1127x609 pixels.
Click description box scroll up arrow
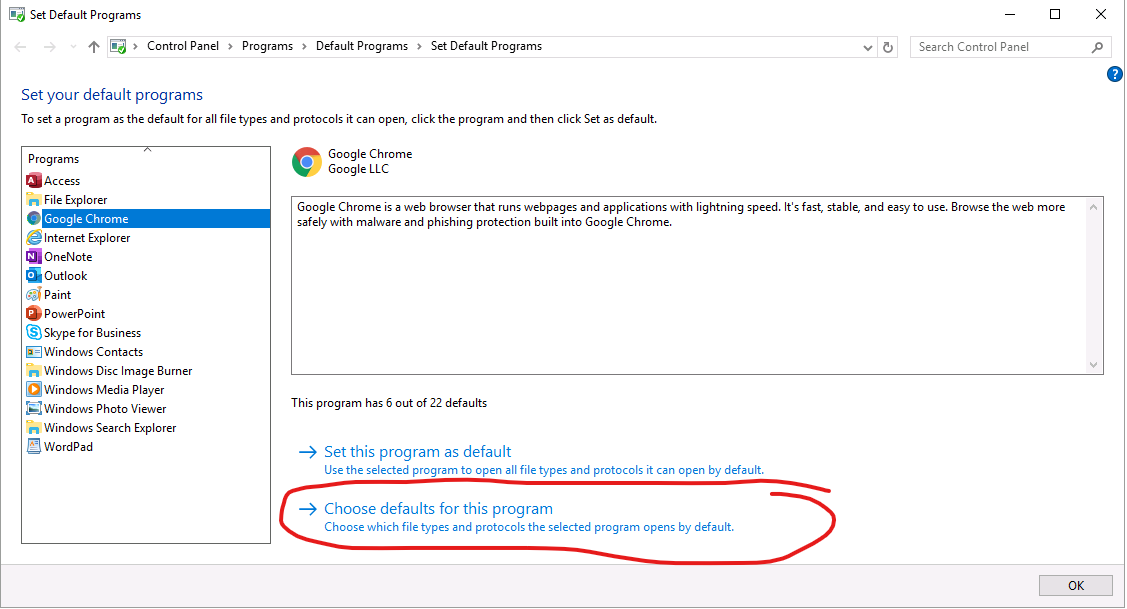pyautogui.click(x=1093, y=207)
